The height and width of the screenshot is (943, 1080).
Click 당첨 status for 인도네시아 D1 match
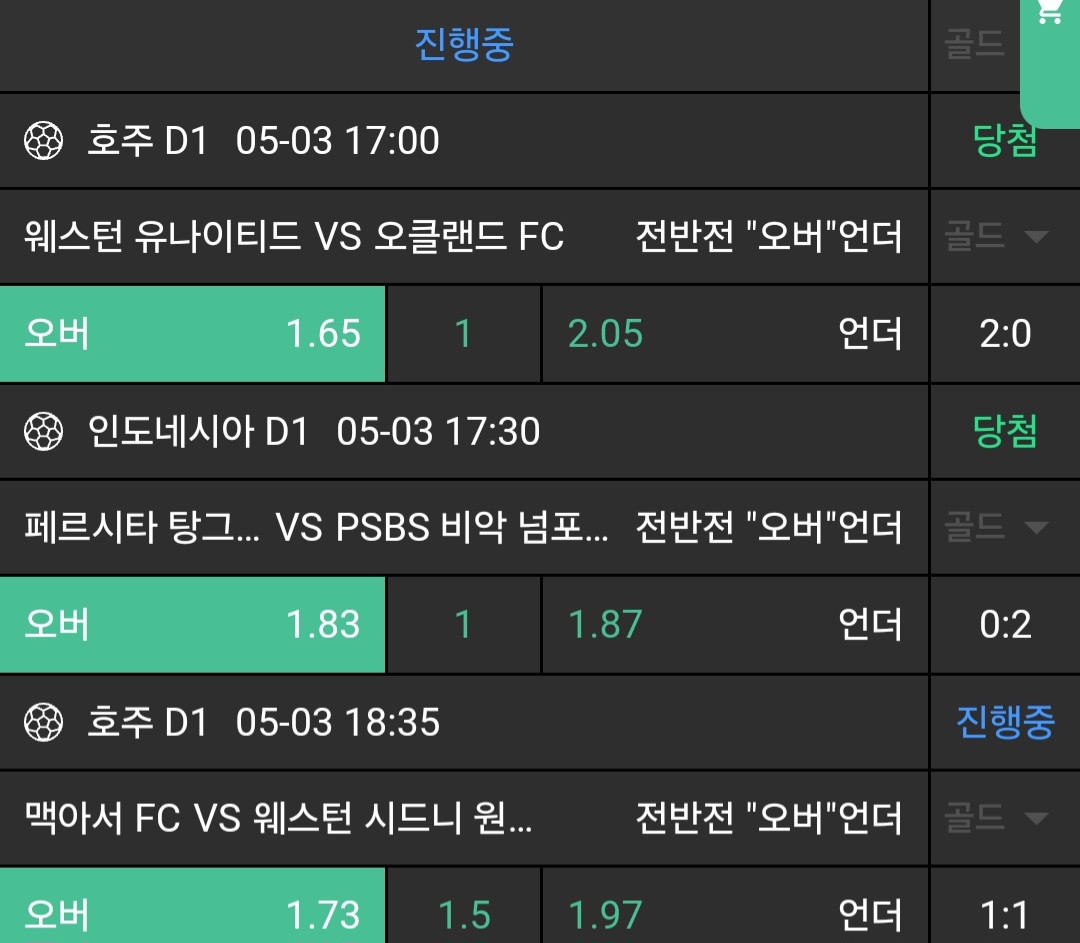(1005, 432)
